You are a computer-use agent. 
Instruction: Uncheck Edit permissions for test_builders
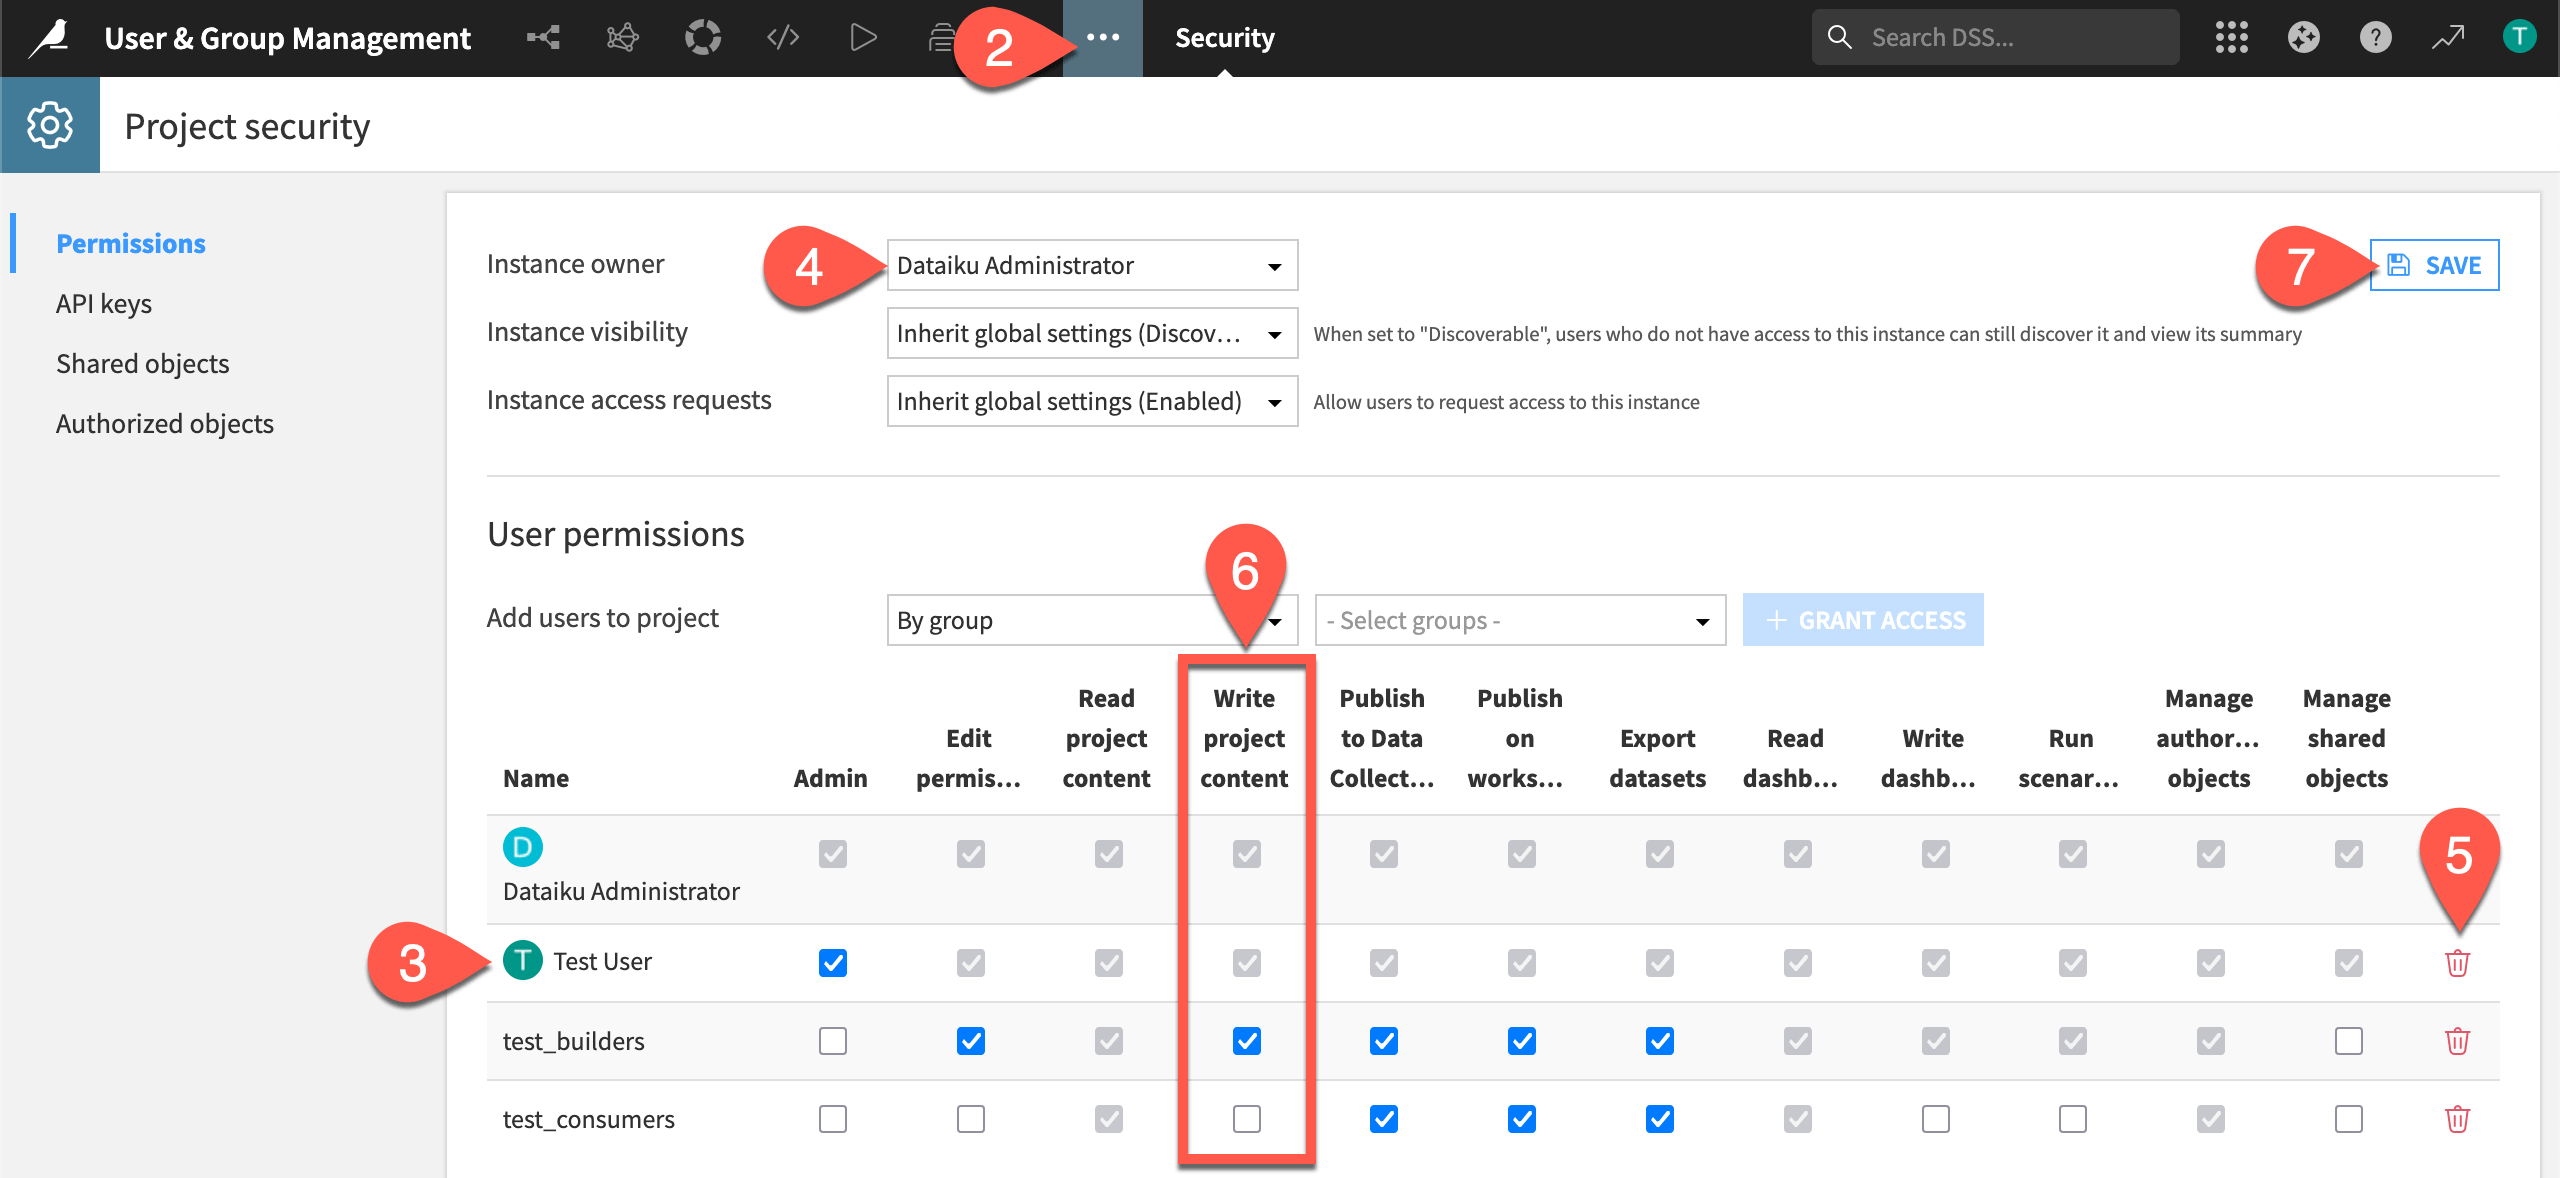point(970,1041)
